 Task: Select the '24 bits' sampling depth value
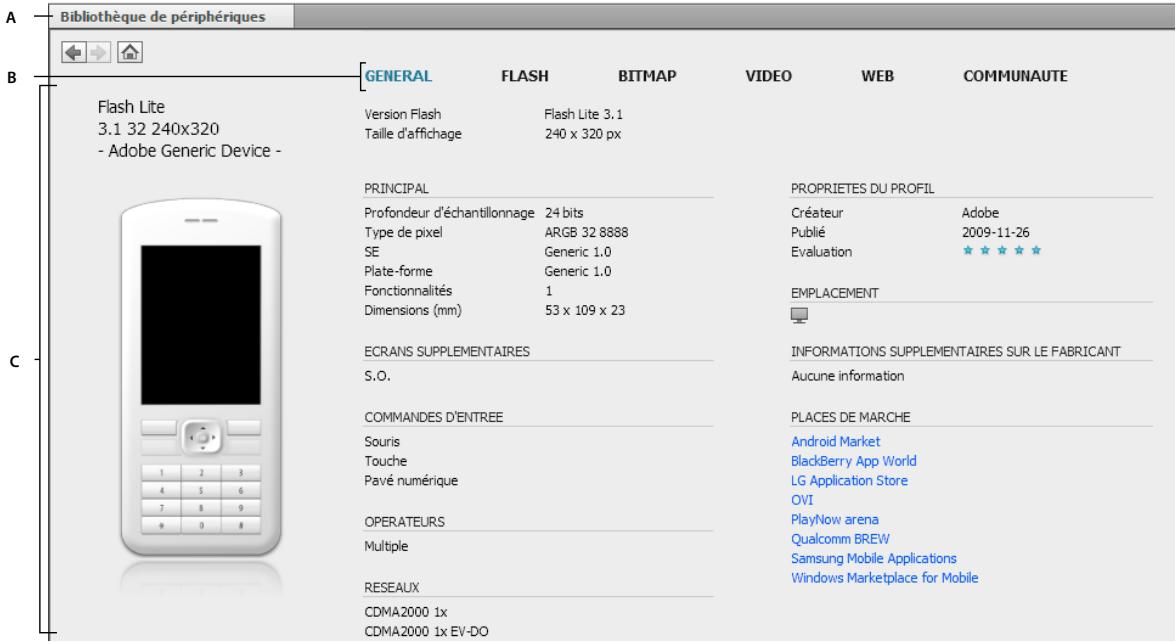click(564, 213)
